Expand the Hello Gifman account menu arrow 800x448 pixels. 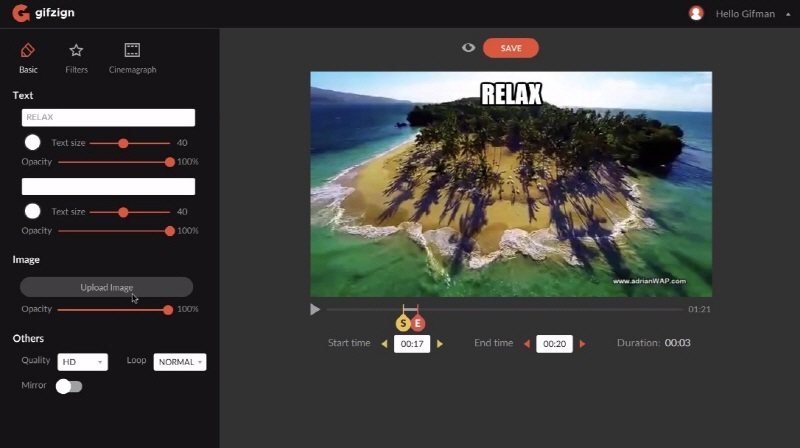click(x=788, y=14)
